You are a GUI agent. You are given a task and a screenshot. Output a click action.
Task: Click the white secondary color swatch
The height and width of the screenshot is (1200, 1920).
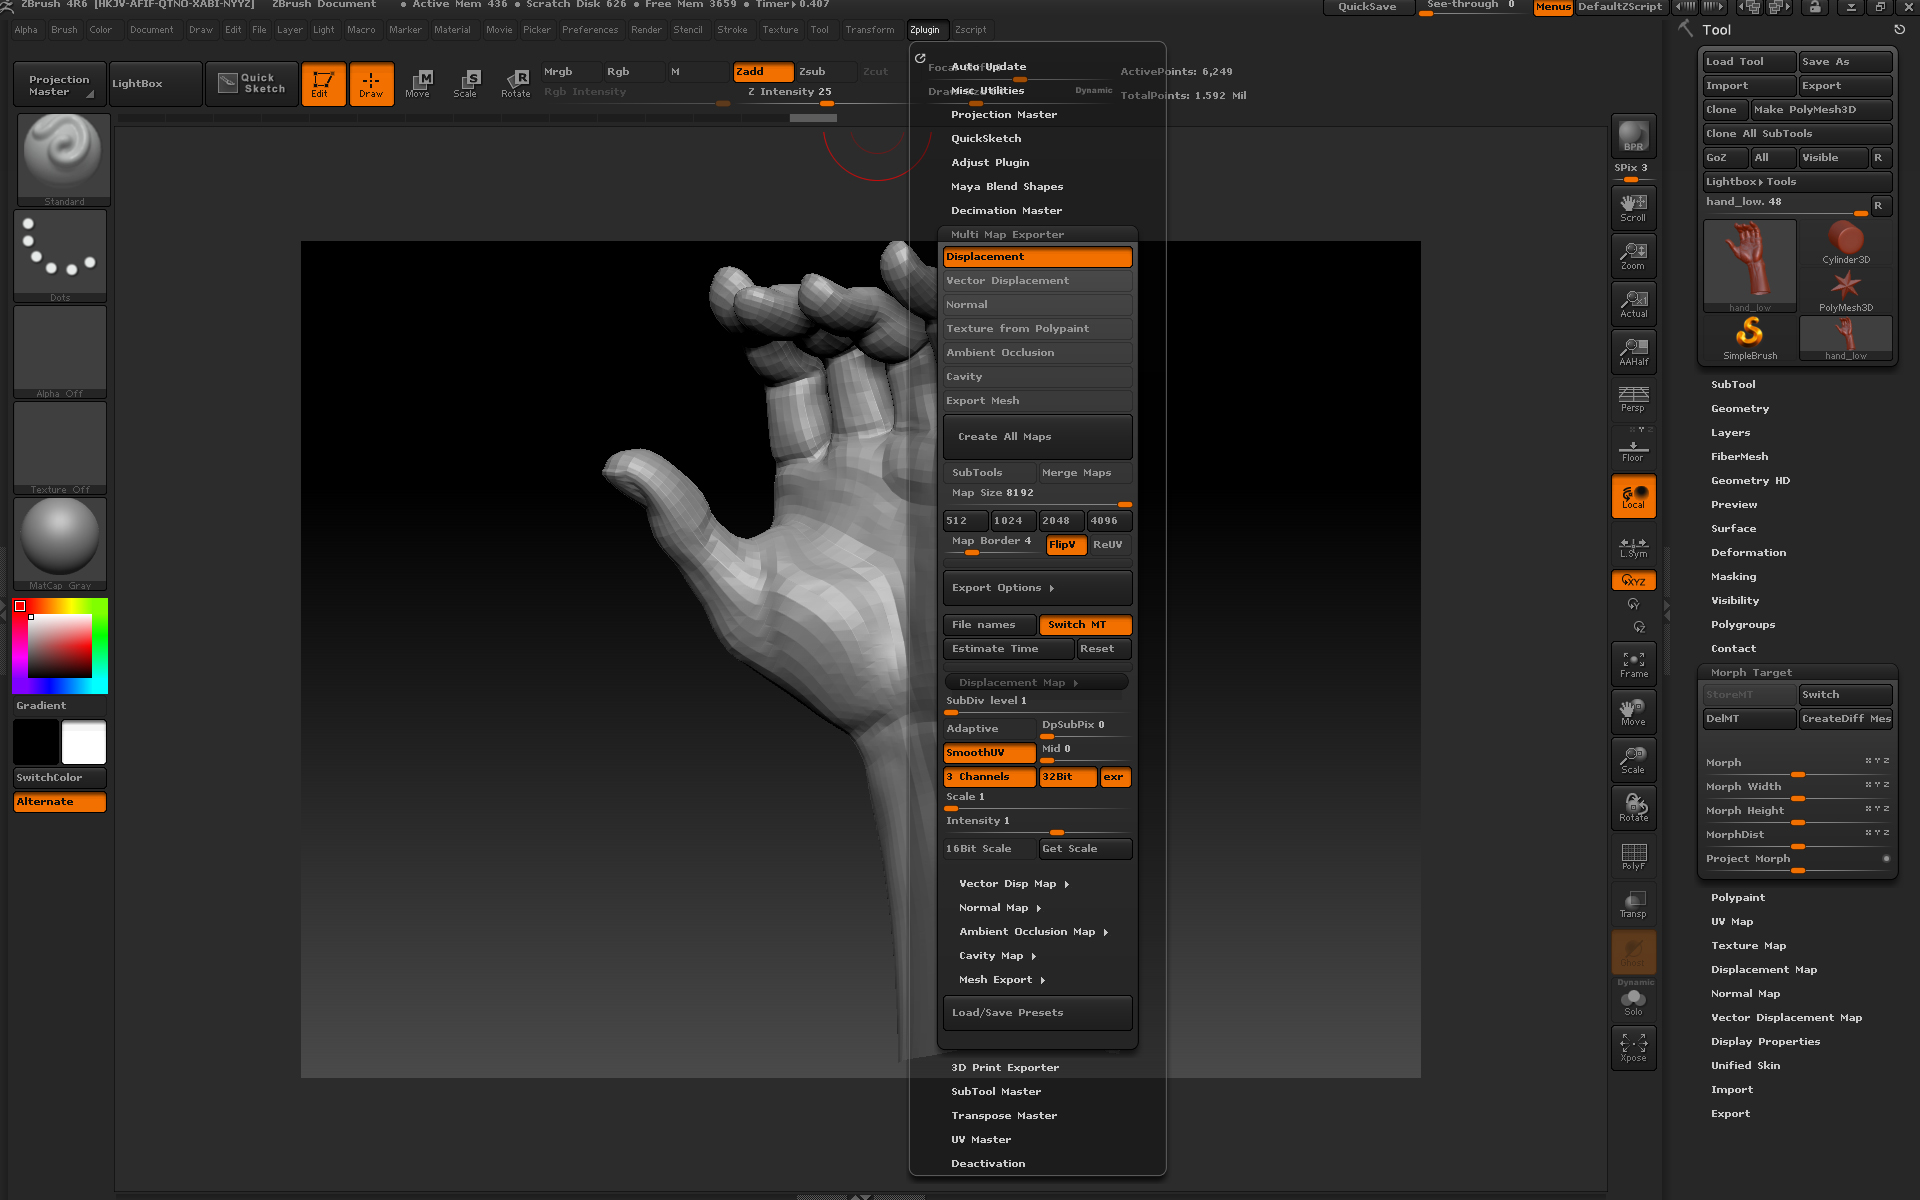point(84,743)
